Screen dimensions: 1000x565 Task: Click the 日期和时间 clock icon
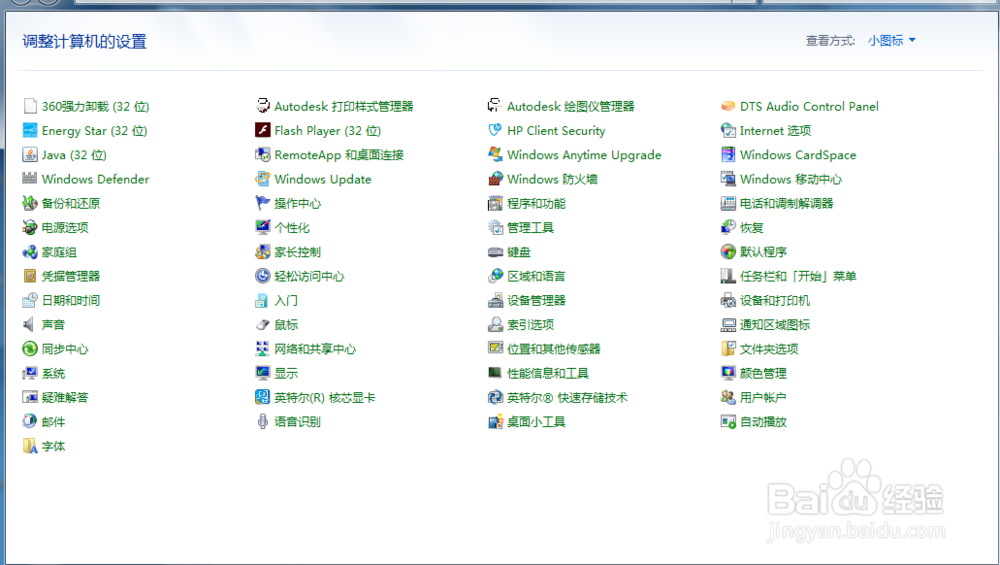[29, 300]
